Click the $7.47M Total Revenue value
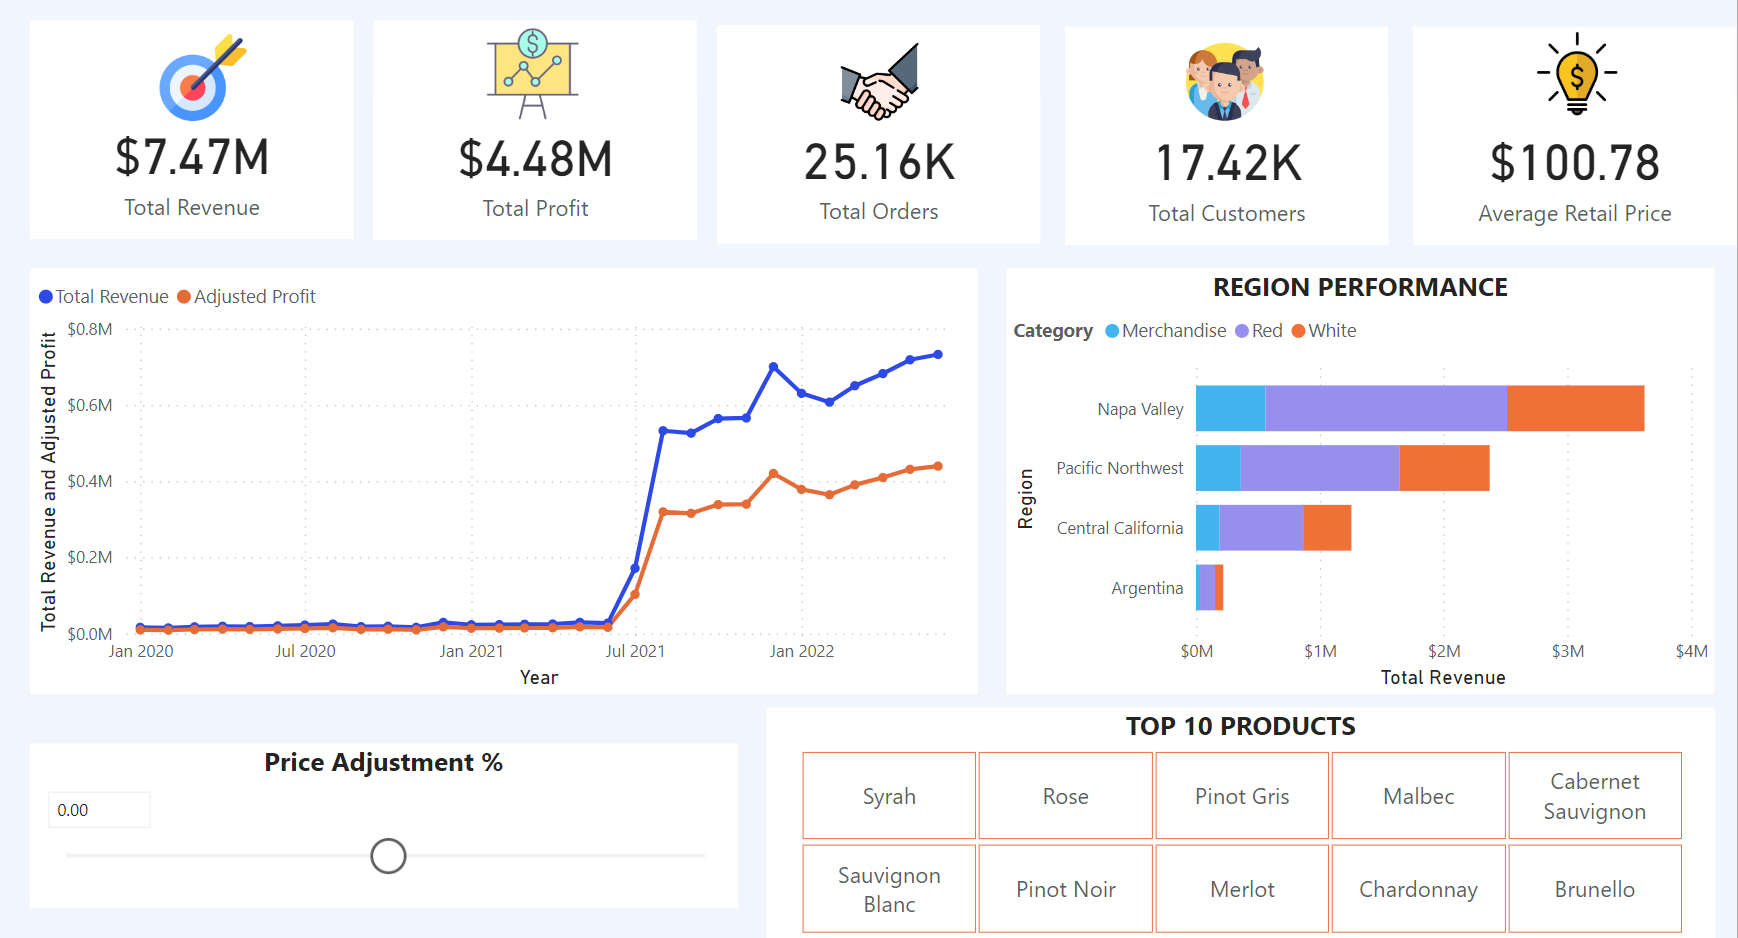The width and height of the screenshot is (1738, 938). [192, 157]
